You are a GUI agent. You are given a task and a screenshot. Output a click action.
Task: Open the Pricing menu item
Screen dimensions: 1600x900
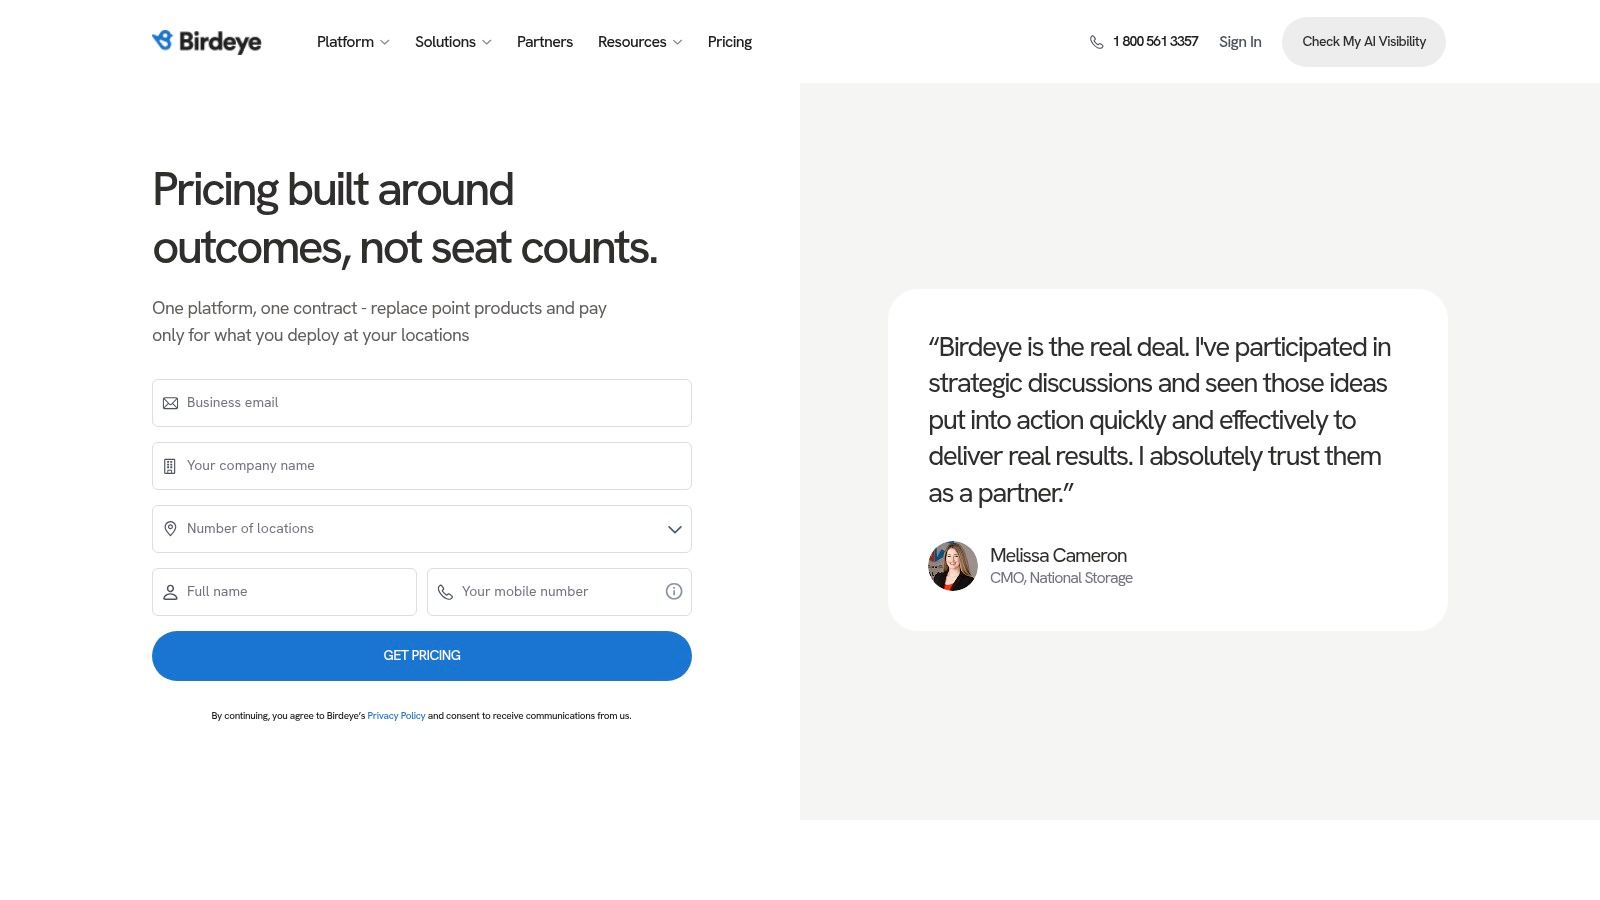pyautogui.click(x=730, y=42)
